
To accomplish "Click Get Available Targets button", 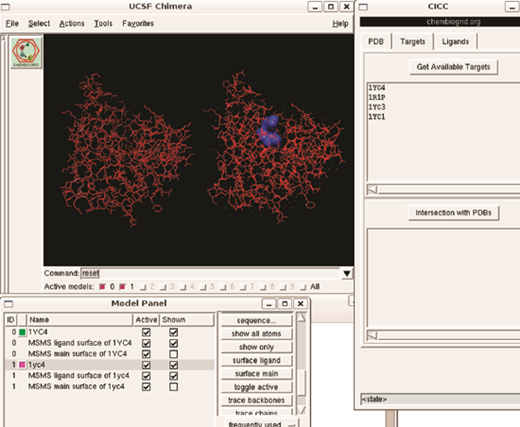I will pyautogui.click(x=453, y=67).
